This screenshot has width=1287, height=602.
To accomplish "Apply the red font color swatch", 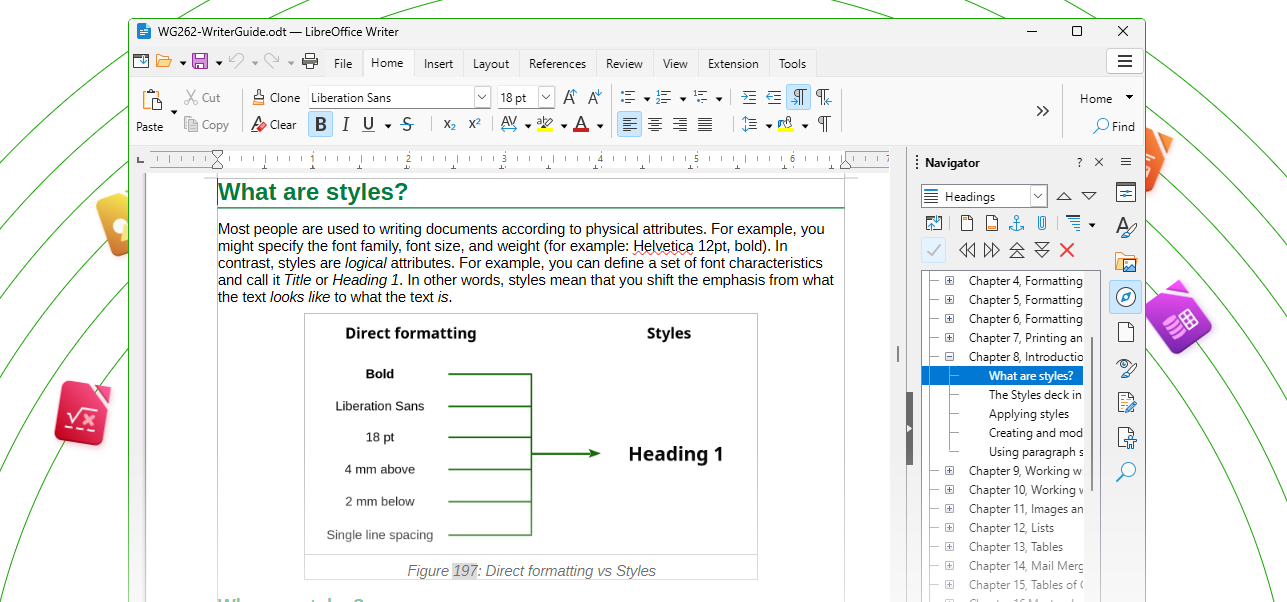I will 581,125.
